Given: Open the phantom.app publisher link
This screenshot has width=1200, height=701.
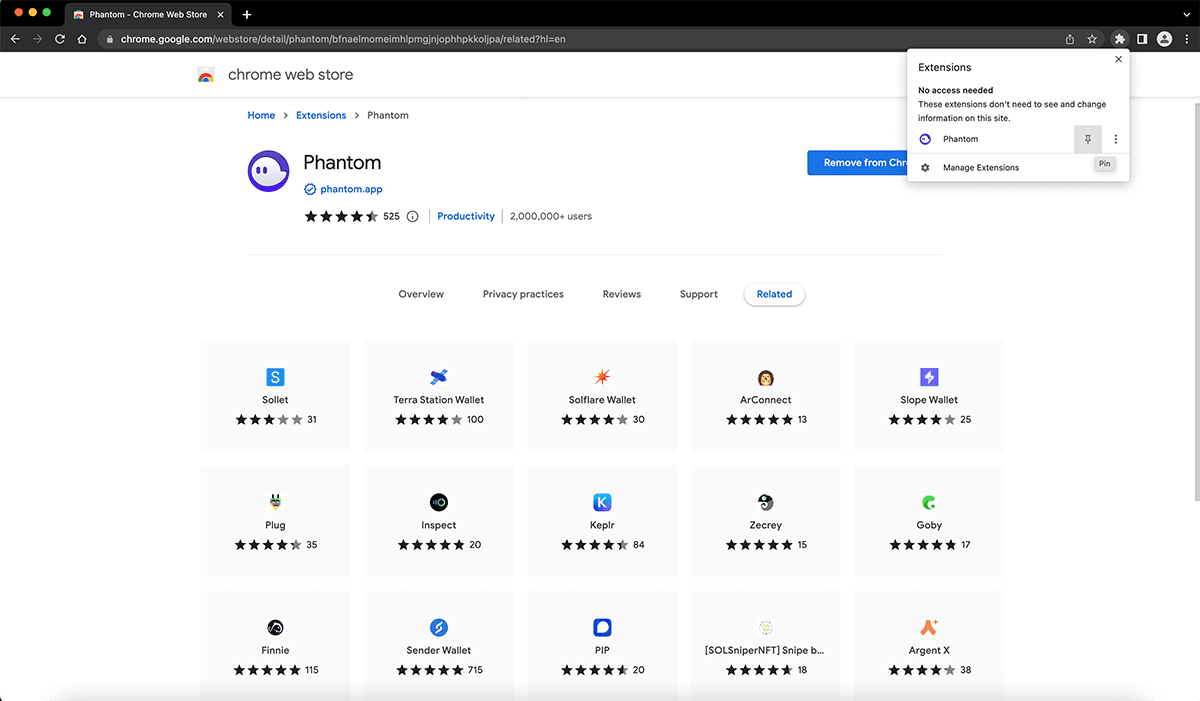Looking at the screenshot, I should click(351, 189).
